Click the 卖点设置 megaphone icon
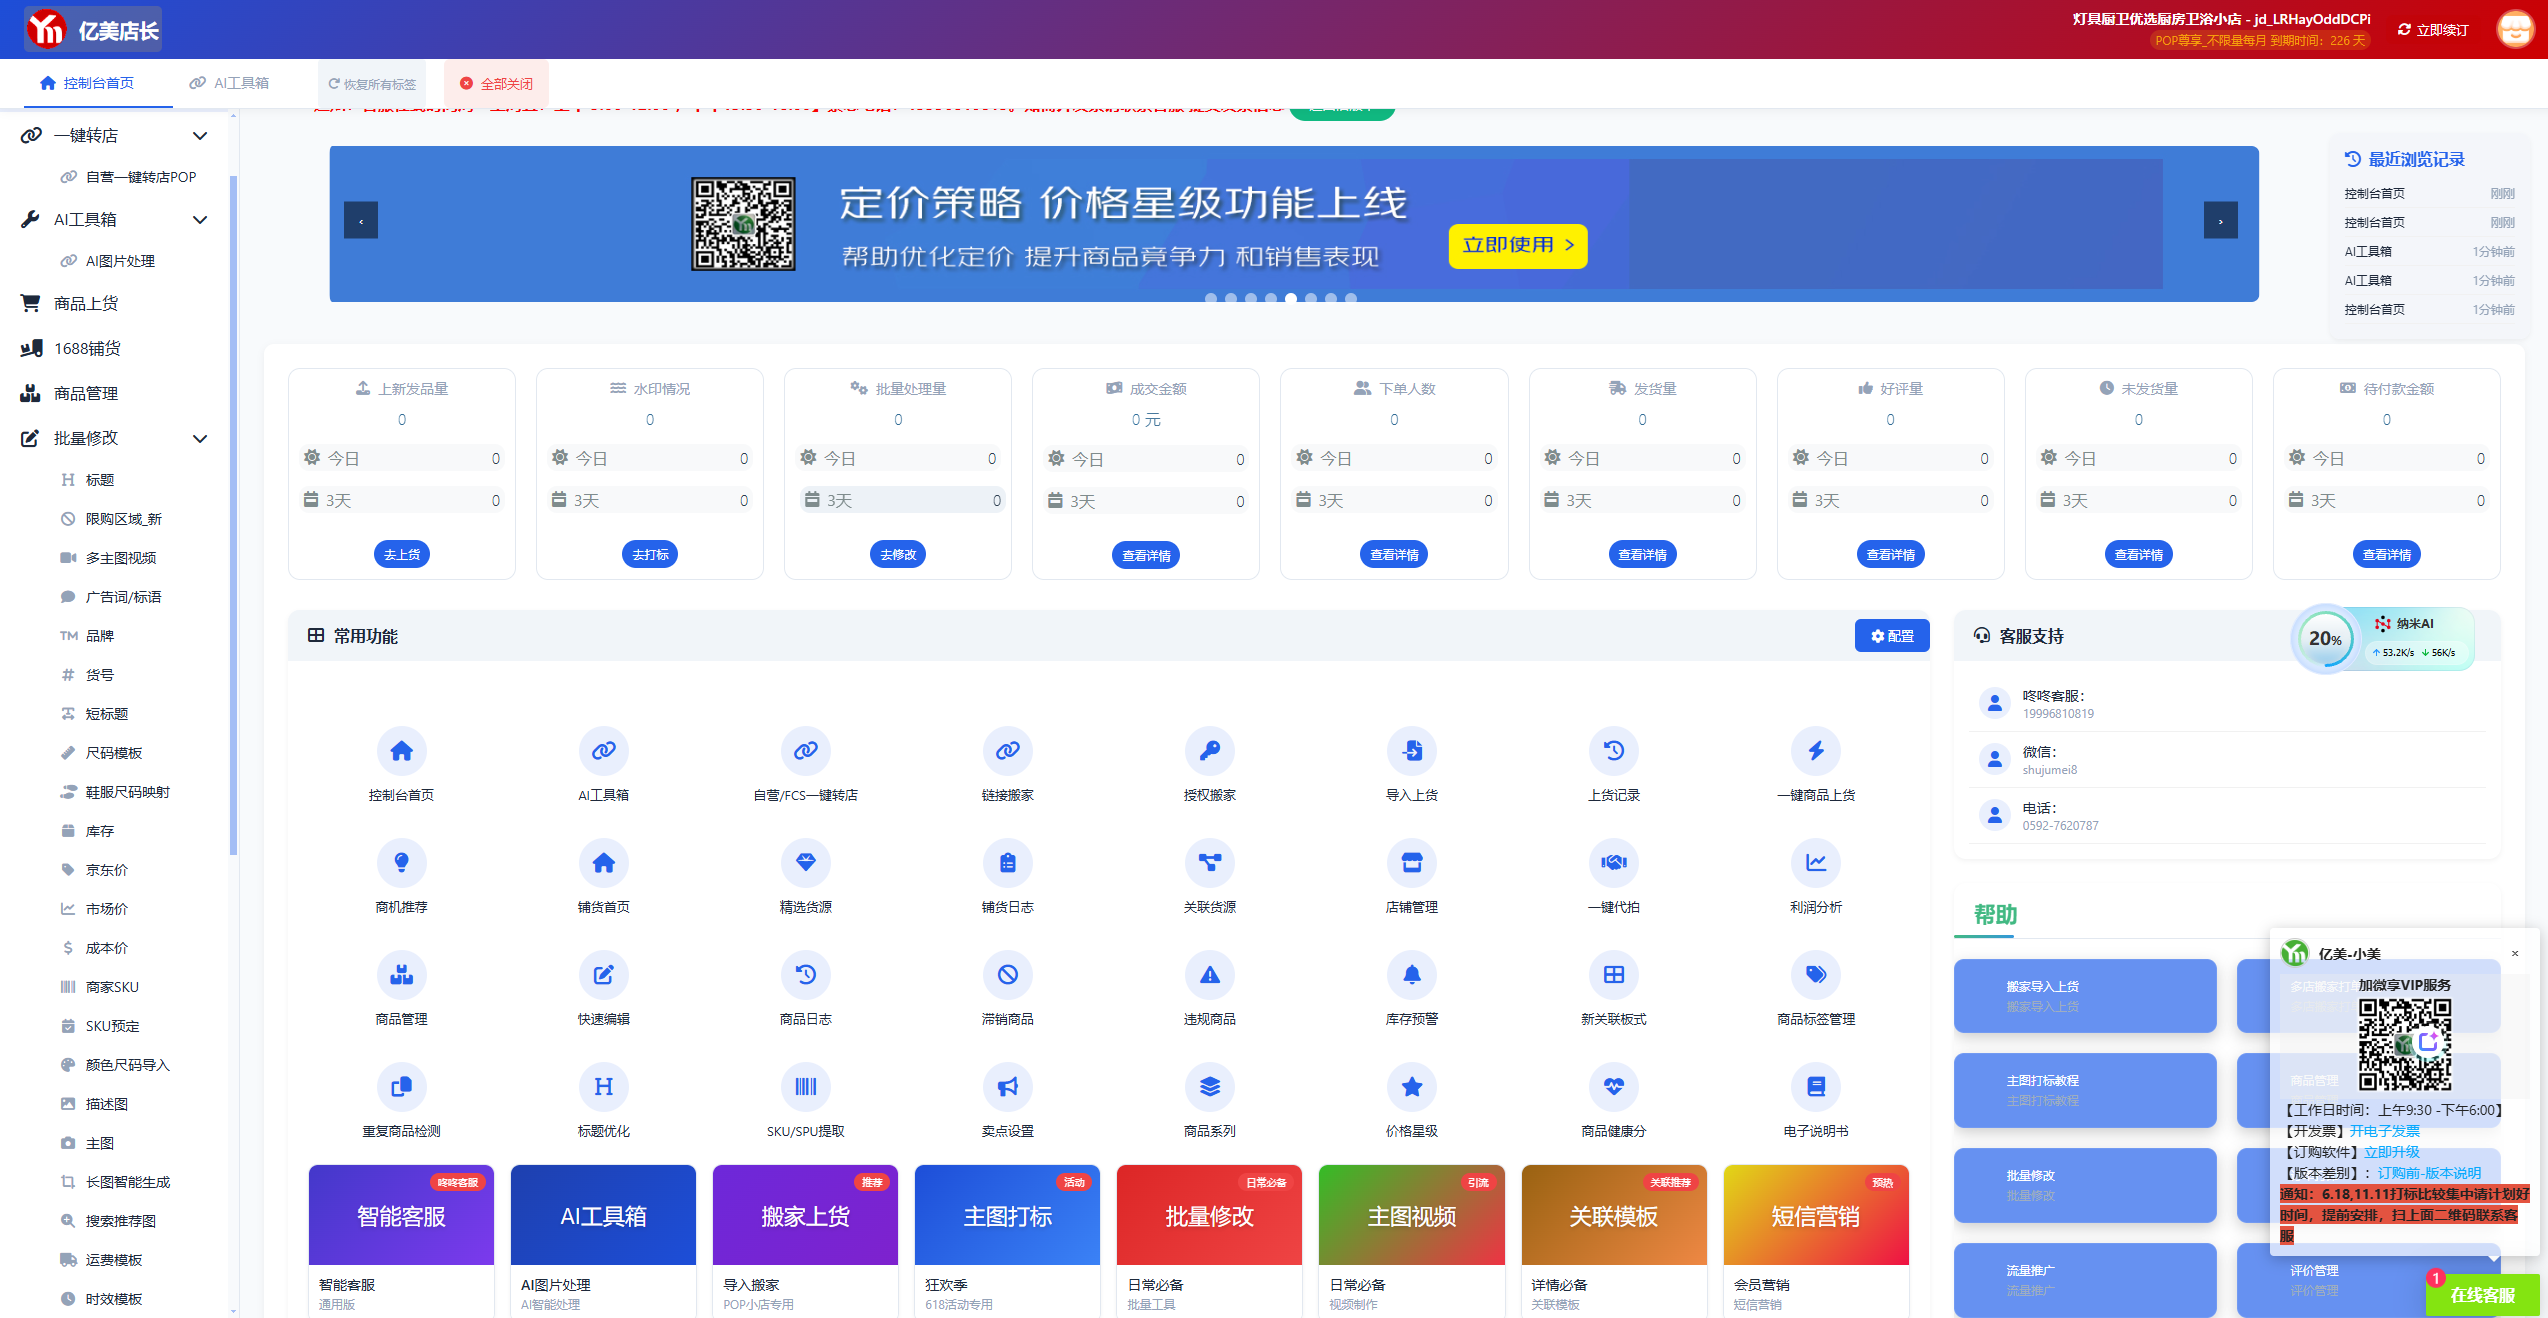 (x=1007, y=1087)
